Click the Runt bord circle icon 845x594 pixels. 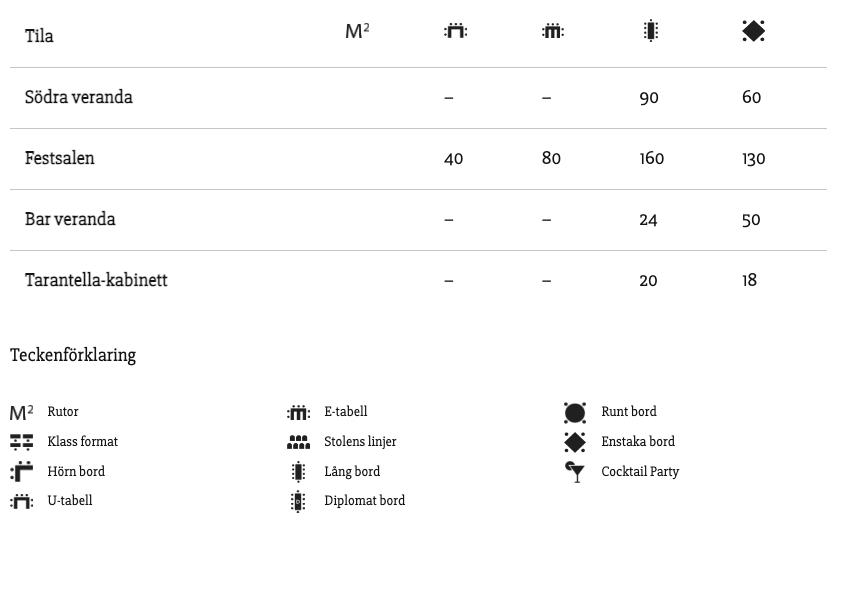tap(575, 413)
